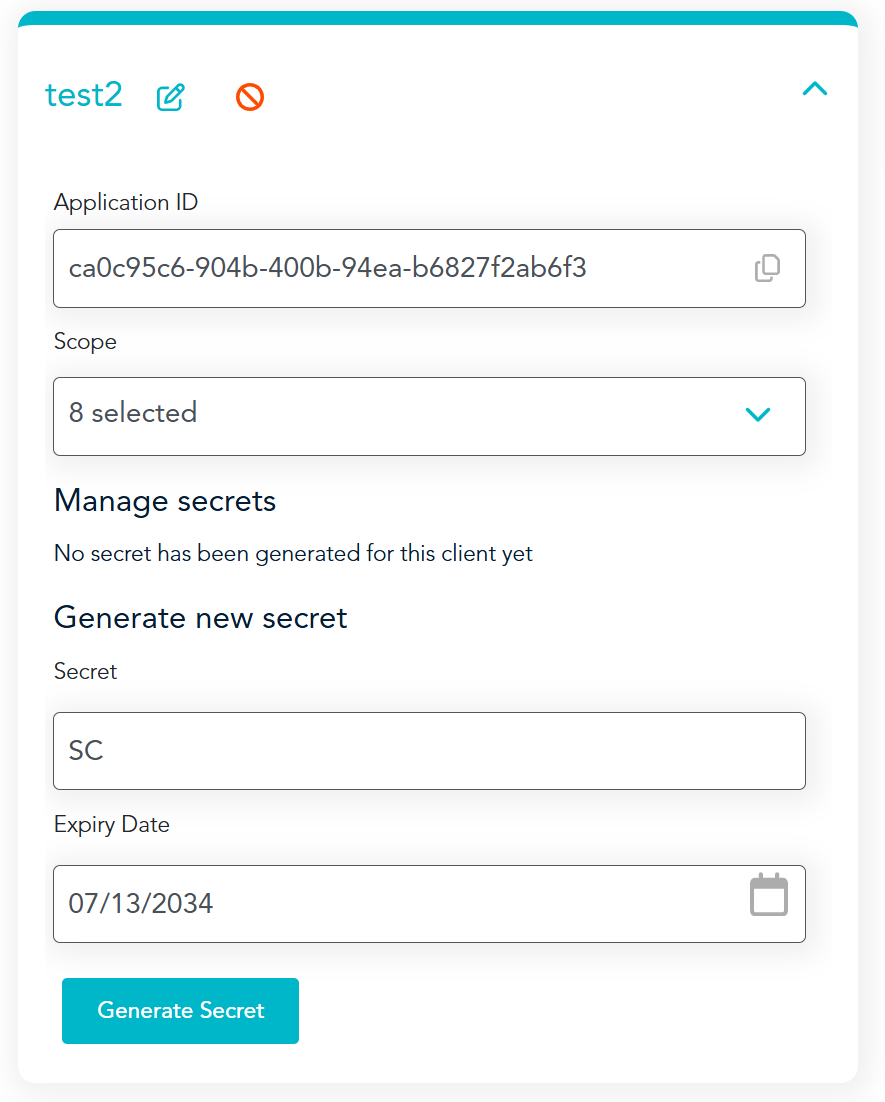Click the 'No secret has been generated' message
885x1102 pixels.
[x=293, y=553]
